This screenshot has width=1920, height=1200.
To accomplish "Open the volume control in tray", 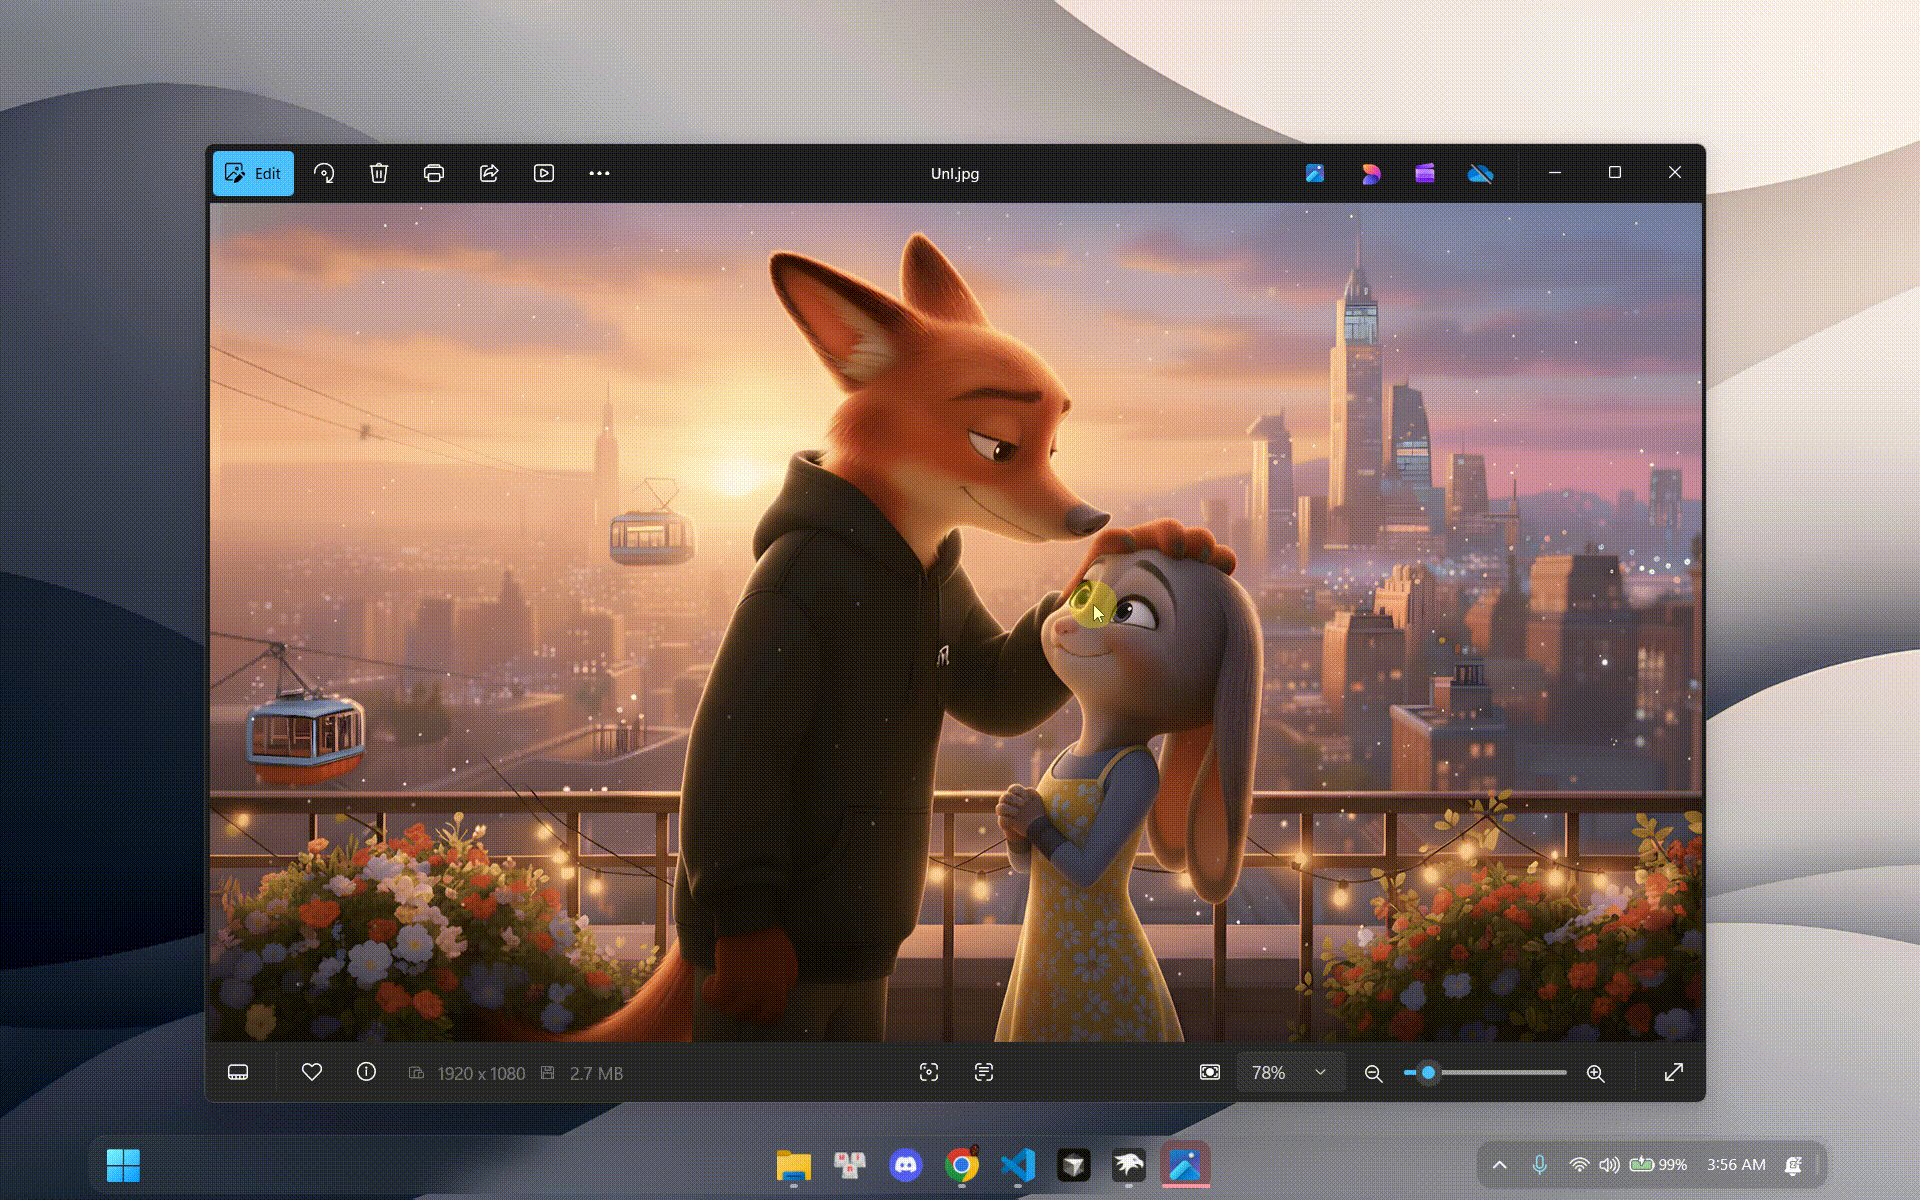I will tap(1609, 1165).
